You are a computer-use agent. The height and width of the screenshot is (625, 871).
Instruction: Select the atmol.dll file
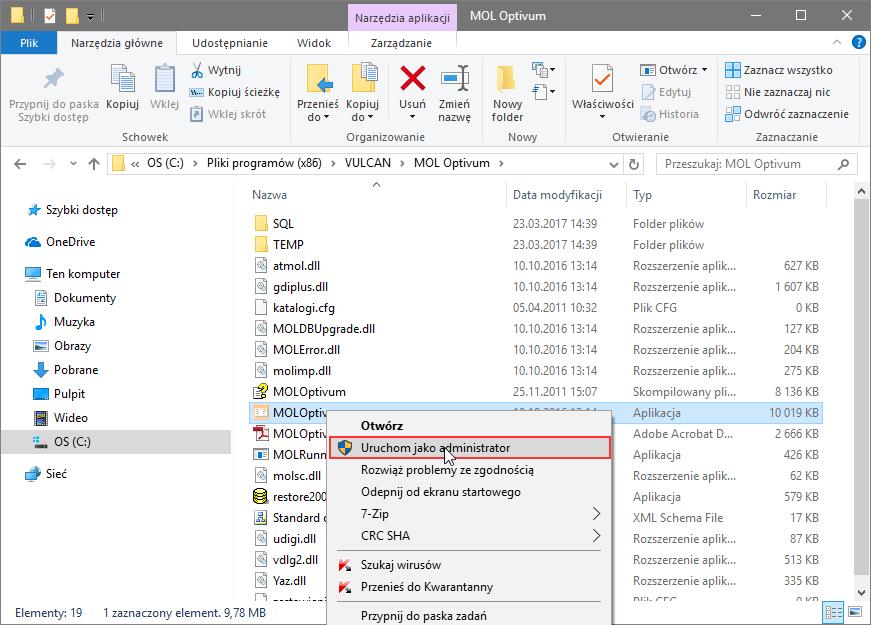pos(296,266)
